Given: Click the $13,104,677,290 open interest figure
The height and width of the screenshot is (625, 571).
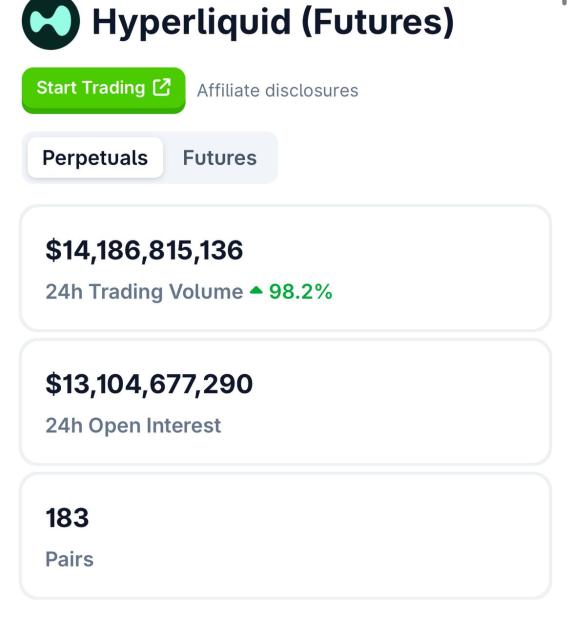Looking at the screenshot, I should (149, 385).
